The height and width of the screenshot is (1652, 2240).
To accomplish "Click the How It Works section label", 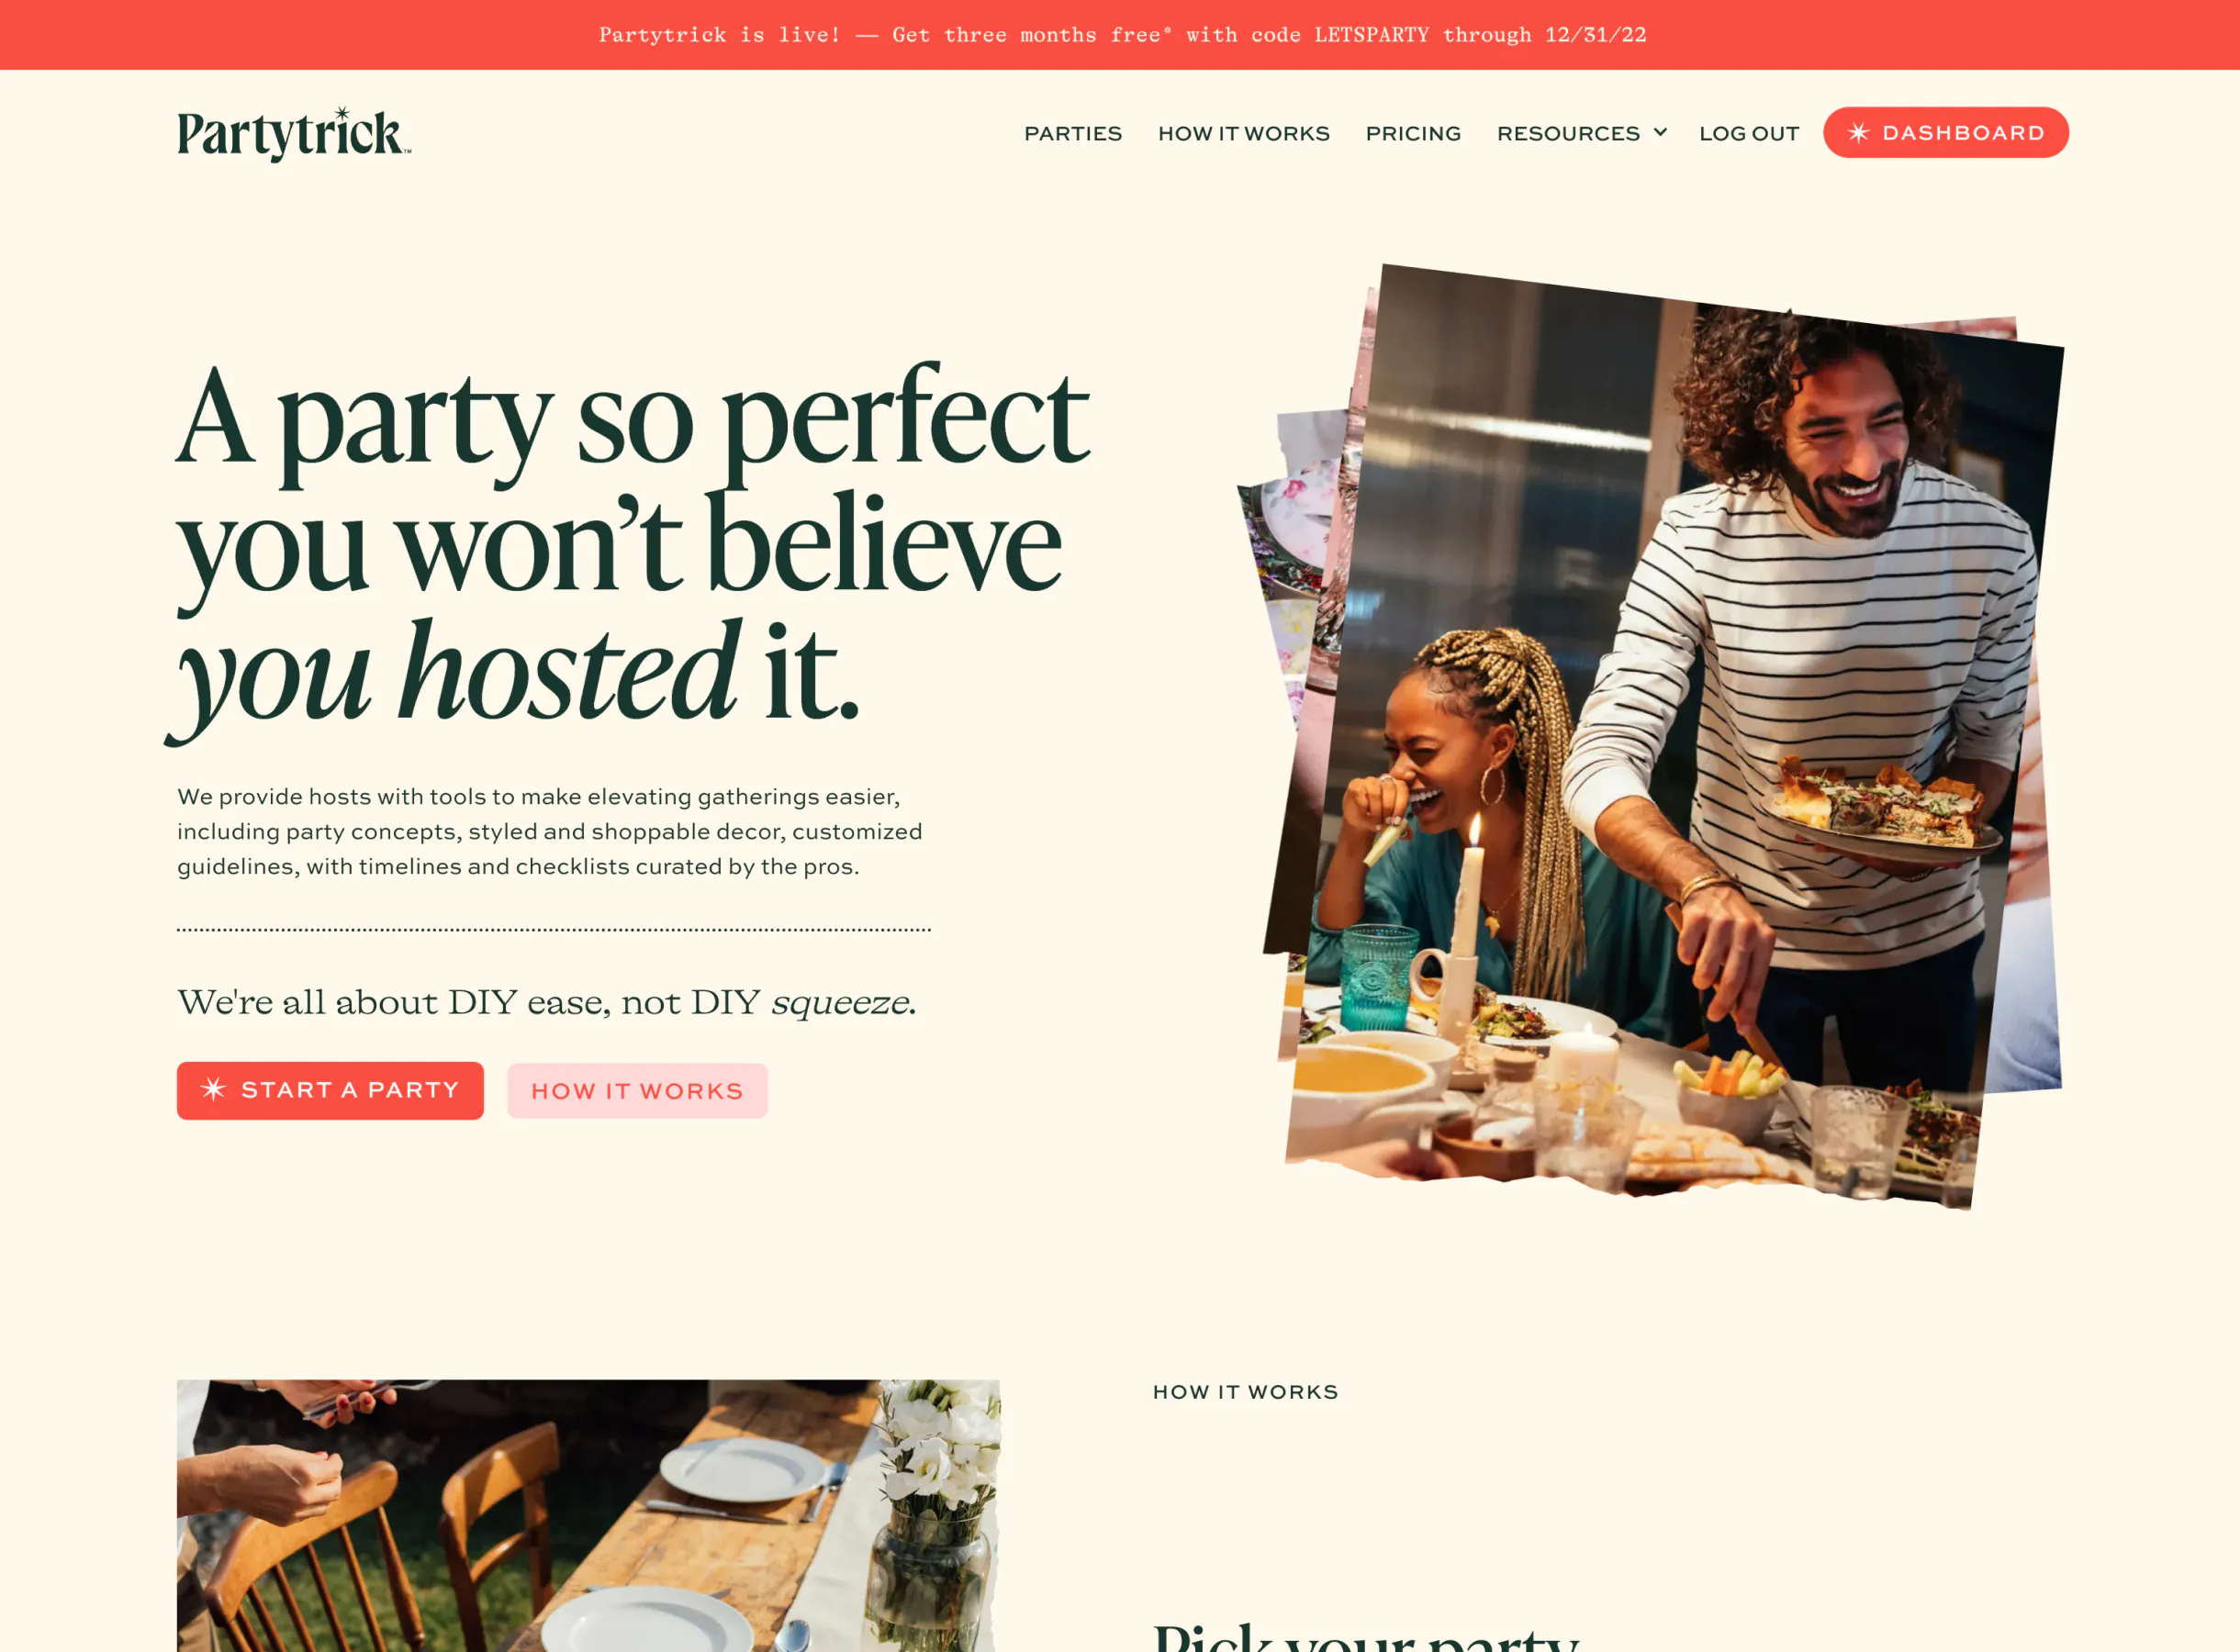I will (1245, 1392).
